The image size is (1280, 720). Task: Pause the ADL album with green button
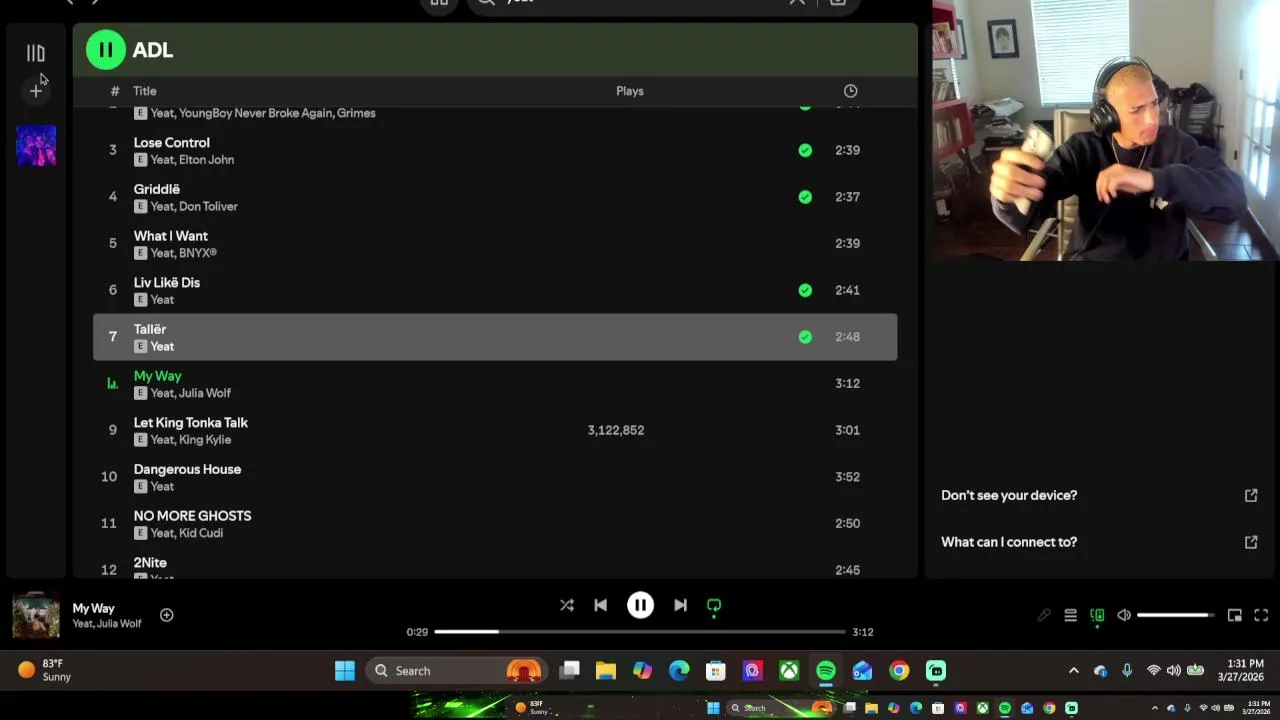[x=105, y=50]
